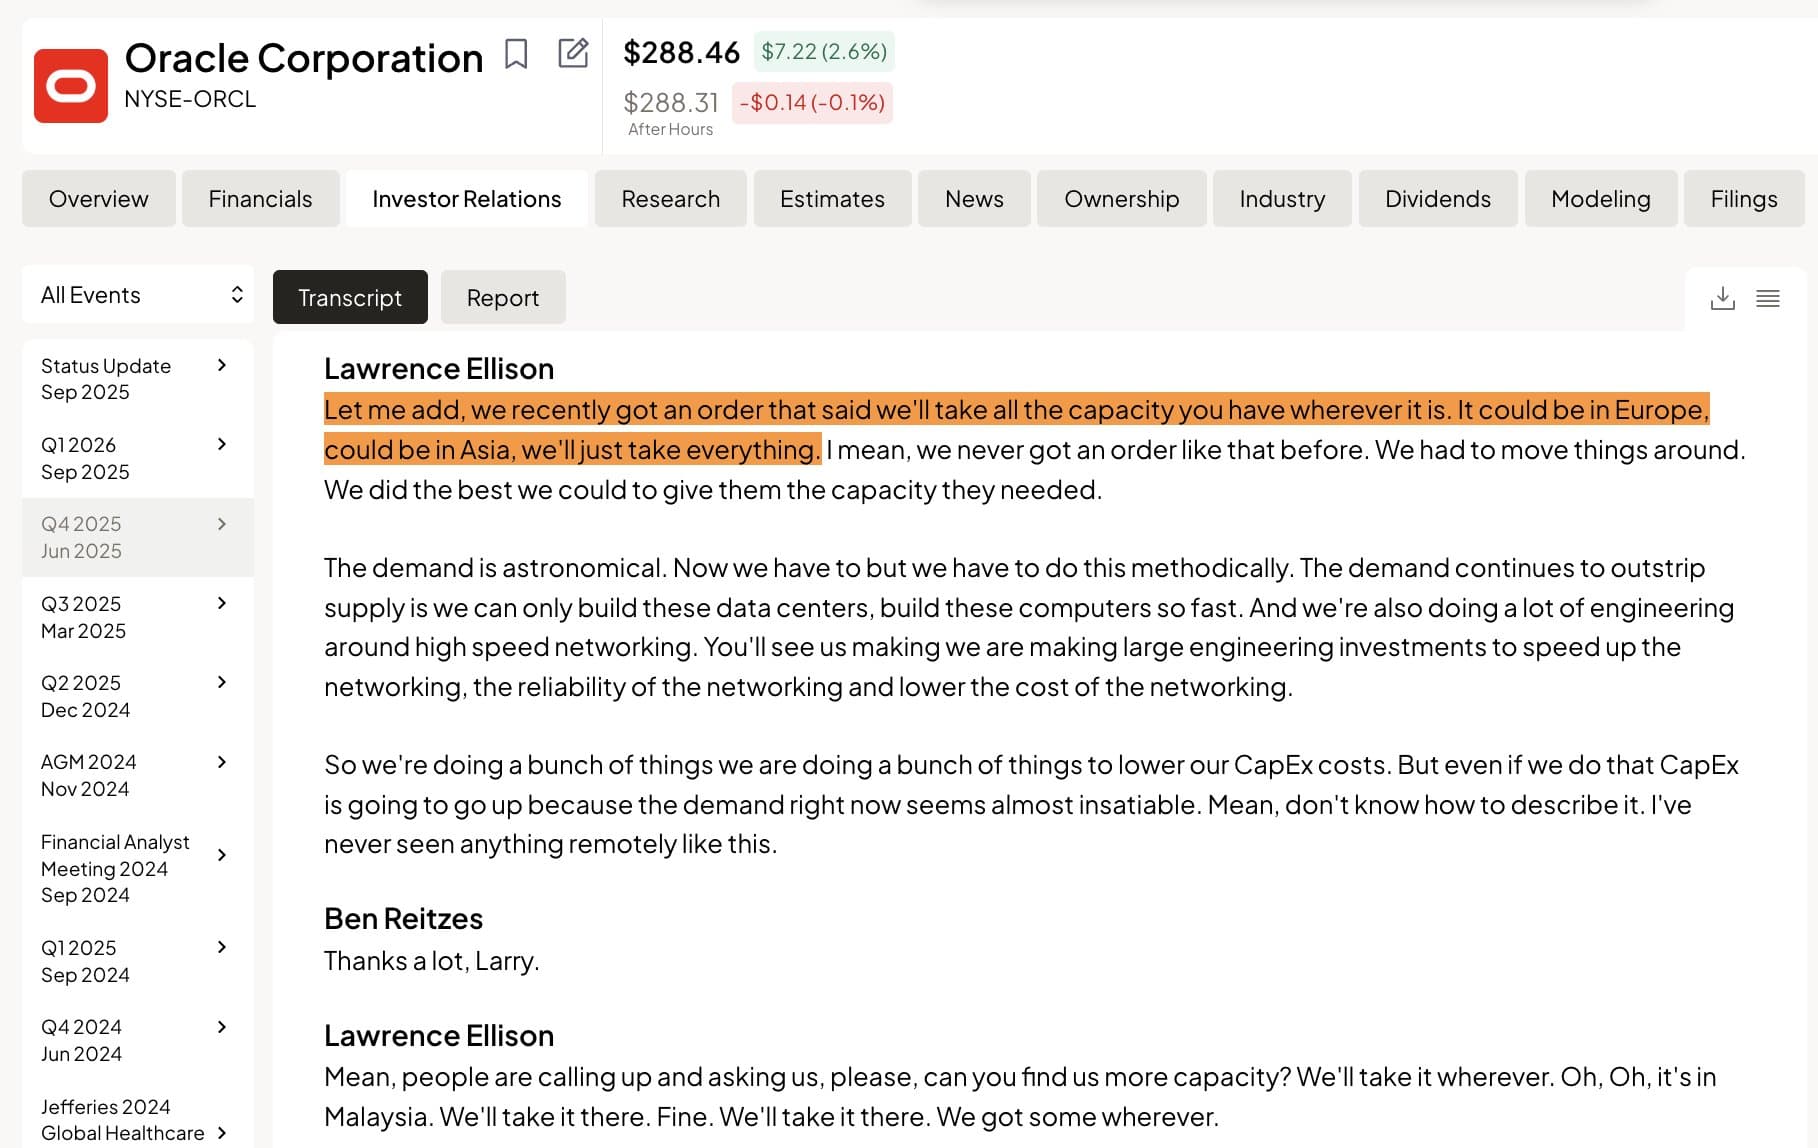The image size is (1818, 1148).
Task: Open the All Events dropdown
Action: [138, 295]
